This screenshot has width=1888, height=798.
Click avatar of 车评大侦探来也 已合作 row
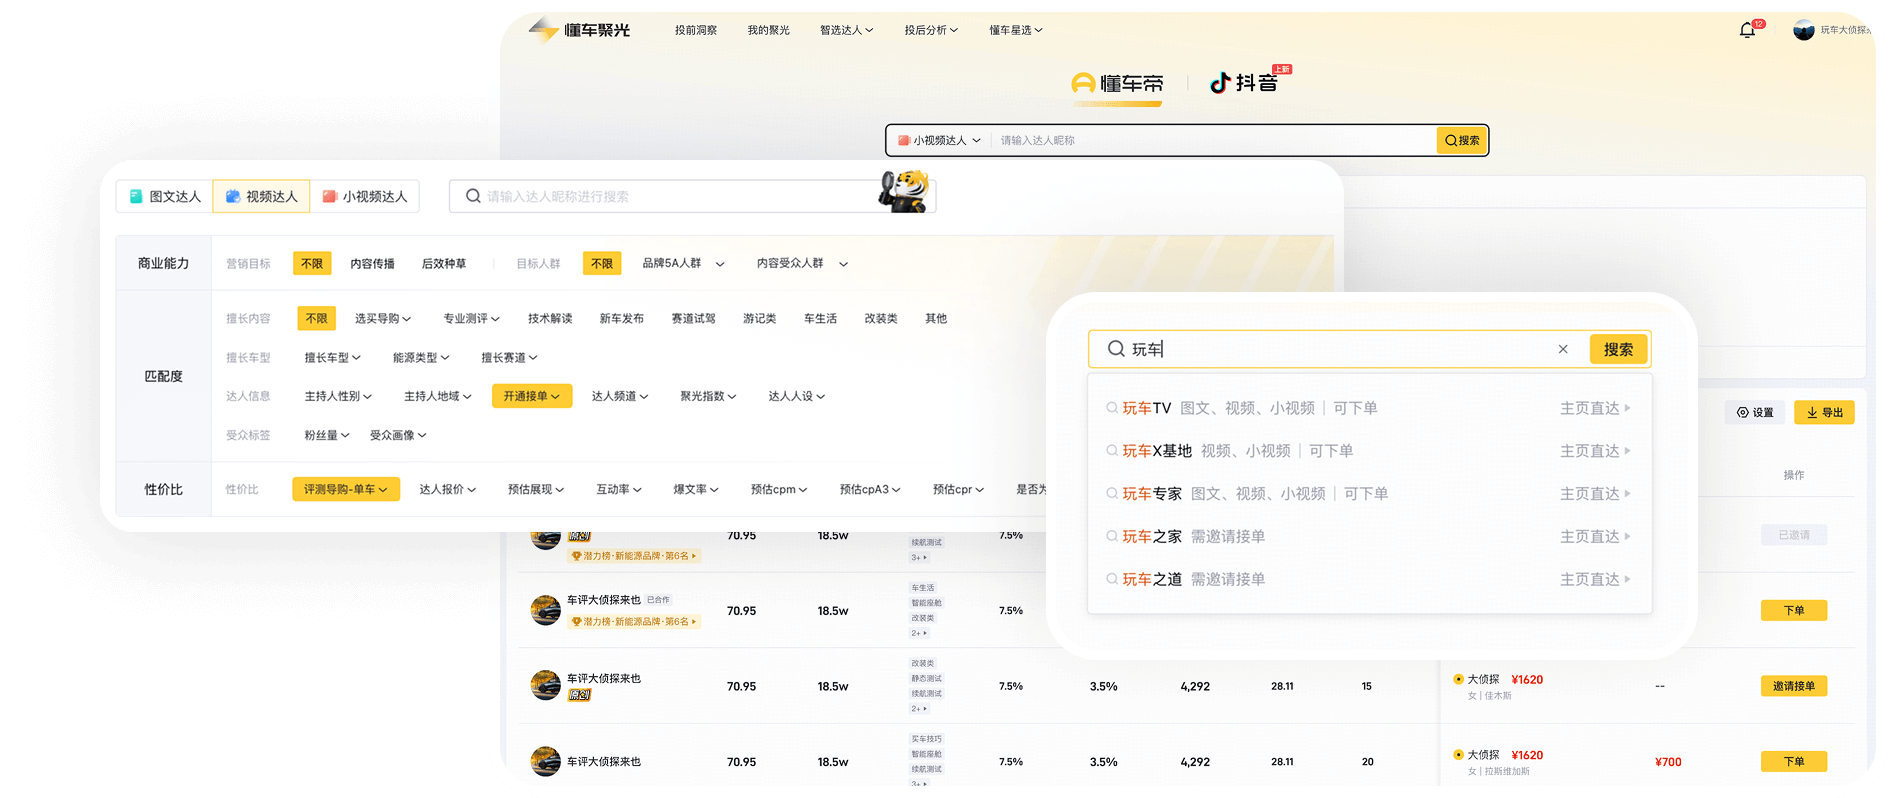point(545,610)
